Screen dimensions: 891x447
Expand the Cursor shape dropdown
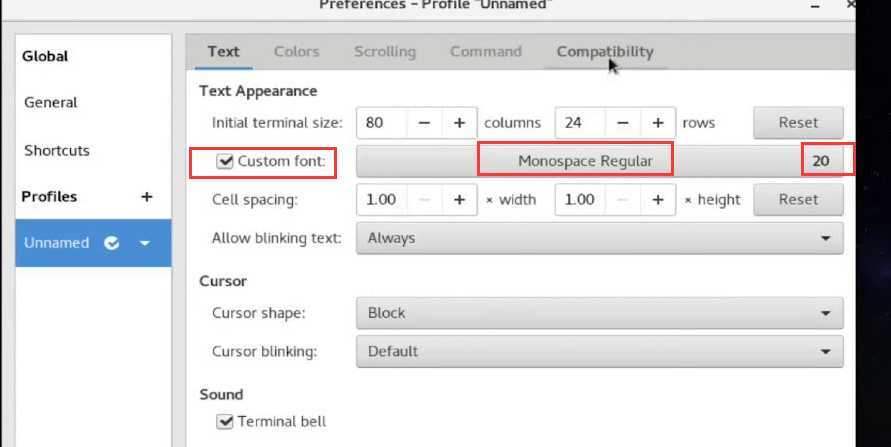pyautogui.click(x=599, y=313)
